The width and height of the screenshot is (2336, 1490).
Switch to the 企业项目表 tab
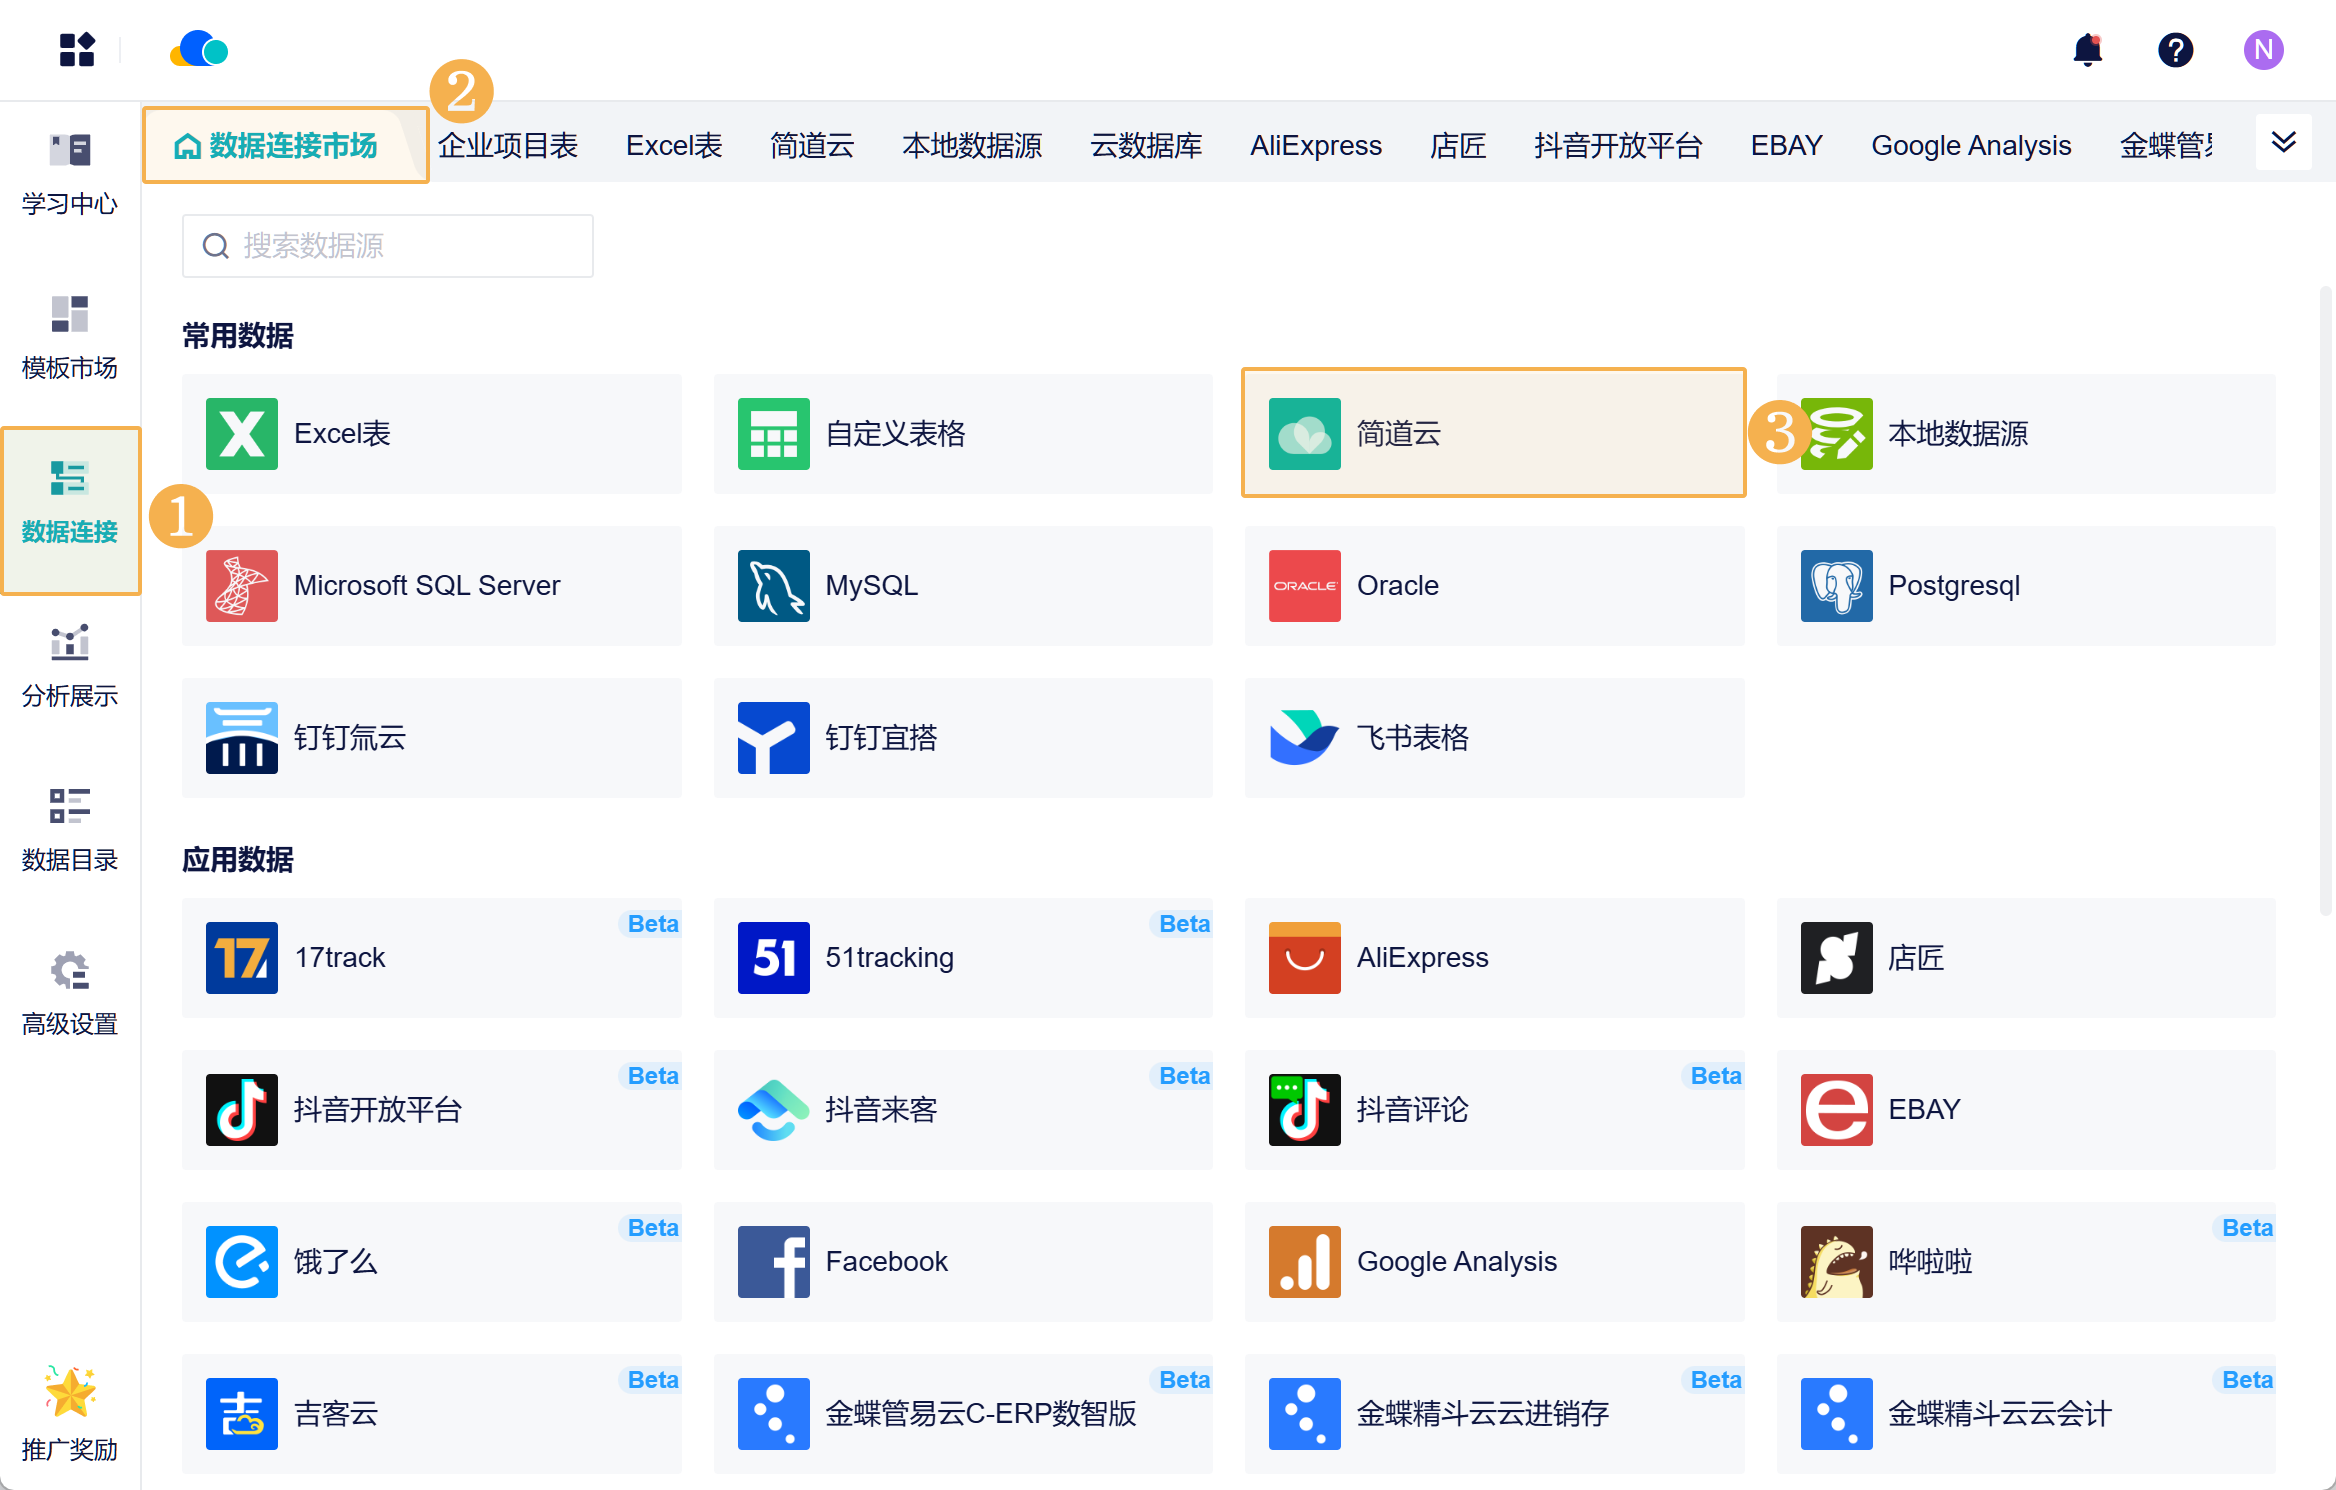[508, 146]
